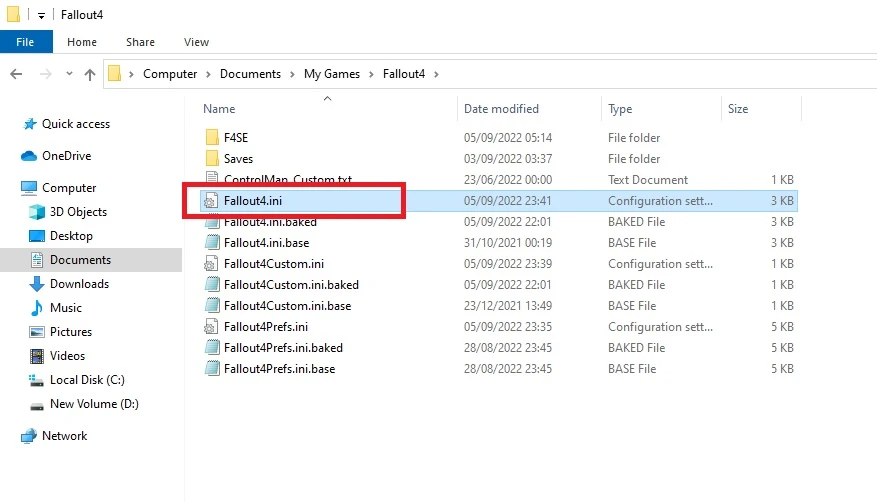Open 3D Objects in sidebar

78,212
